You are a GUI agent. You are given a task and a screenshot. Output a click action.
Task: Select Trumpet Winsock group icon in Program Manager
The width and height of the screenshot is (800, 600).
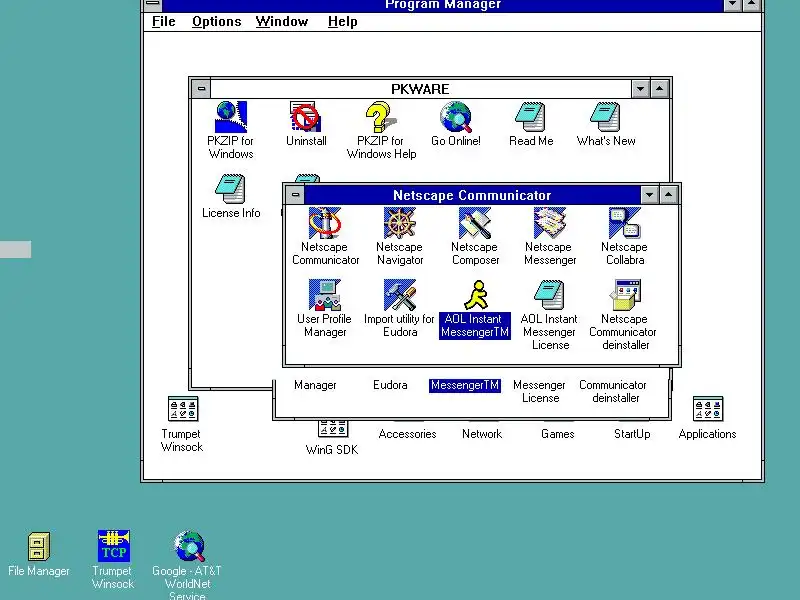click(x=183, y=409)
